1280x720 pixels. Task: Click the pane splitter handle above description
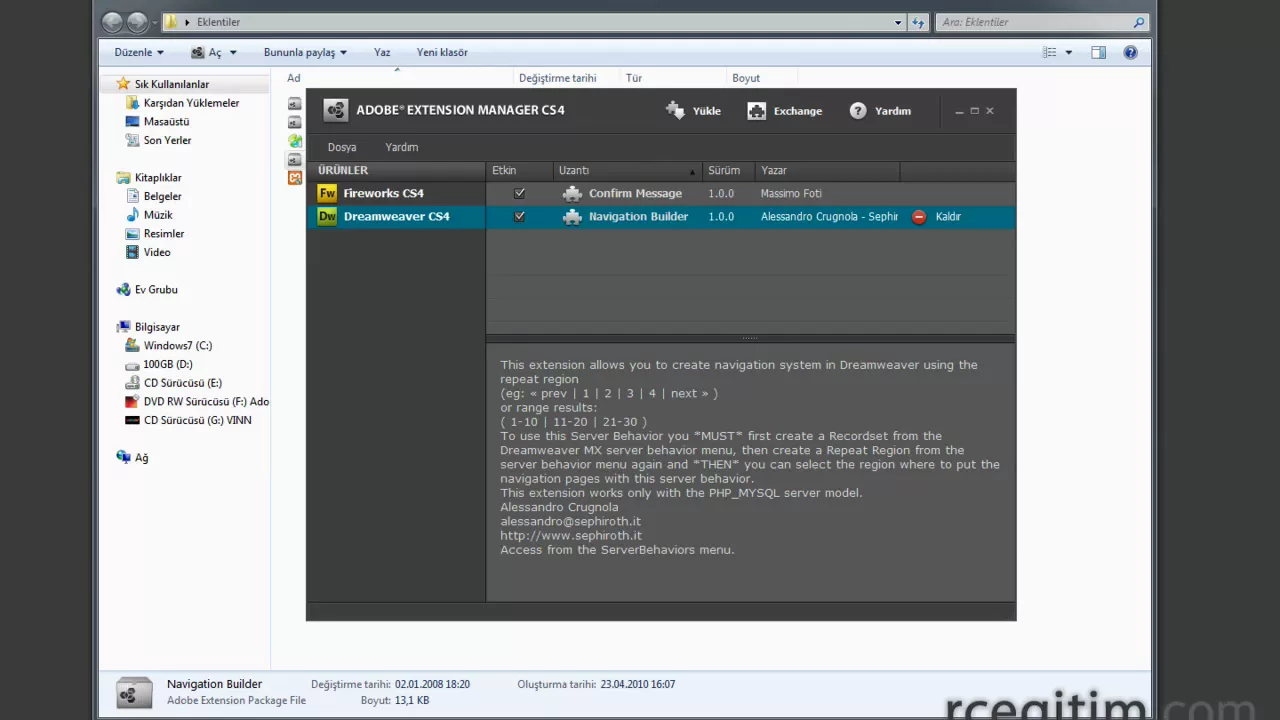pyautogui.click(x=750, y=338)
